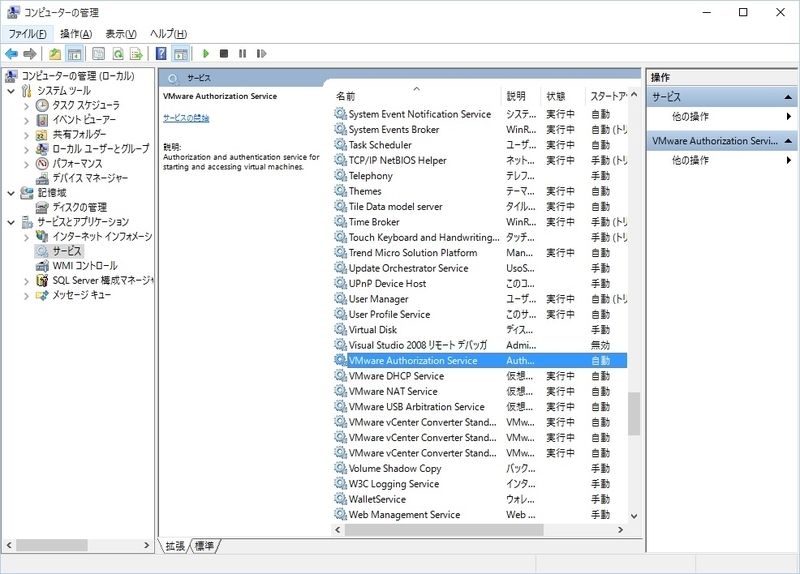Click the サービスの開始 link

(x=186, y=118)
